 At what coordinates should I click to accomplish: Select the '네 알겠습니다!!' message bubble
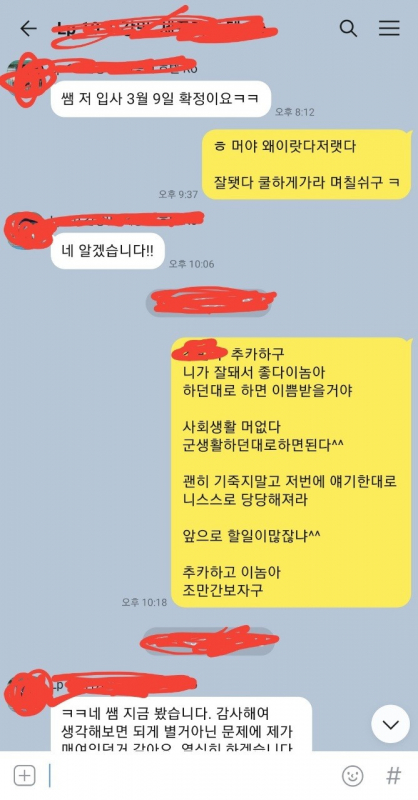pyautogui.click(x=108, y=251)
